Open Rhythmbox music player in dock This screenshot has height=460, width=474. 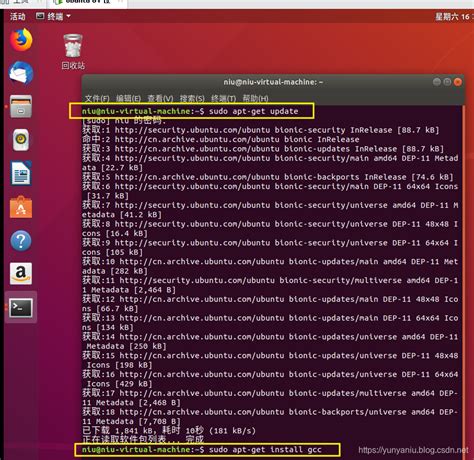coord(21,139)
